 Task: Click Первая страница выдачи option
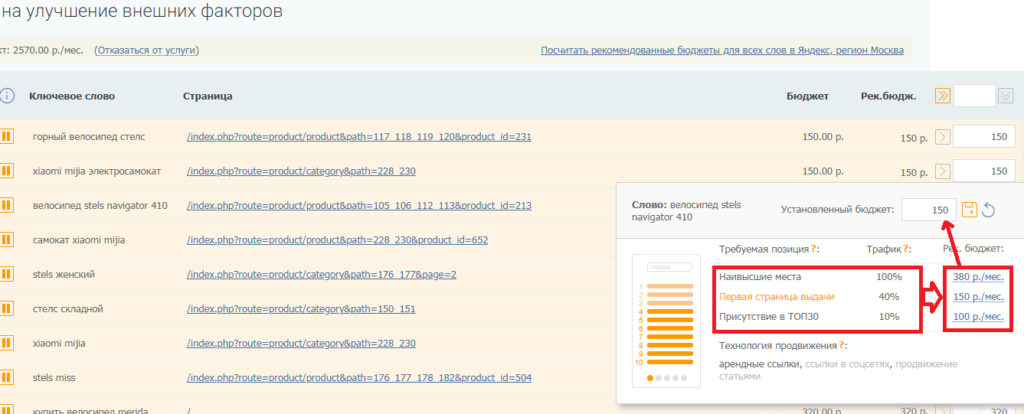click(777, 297)
